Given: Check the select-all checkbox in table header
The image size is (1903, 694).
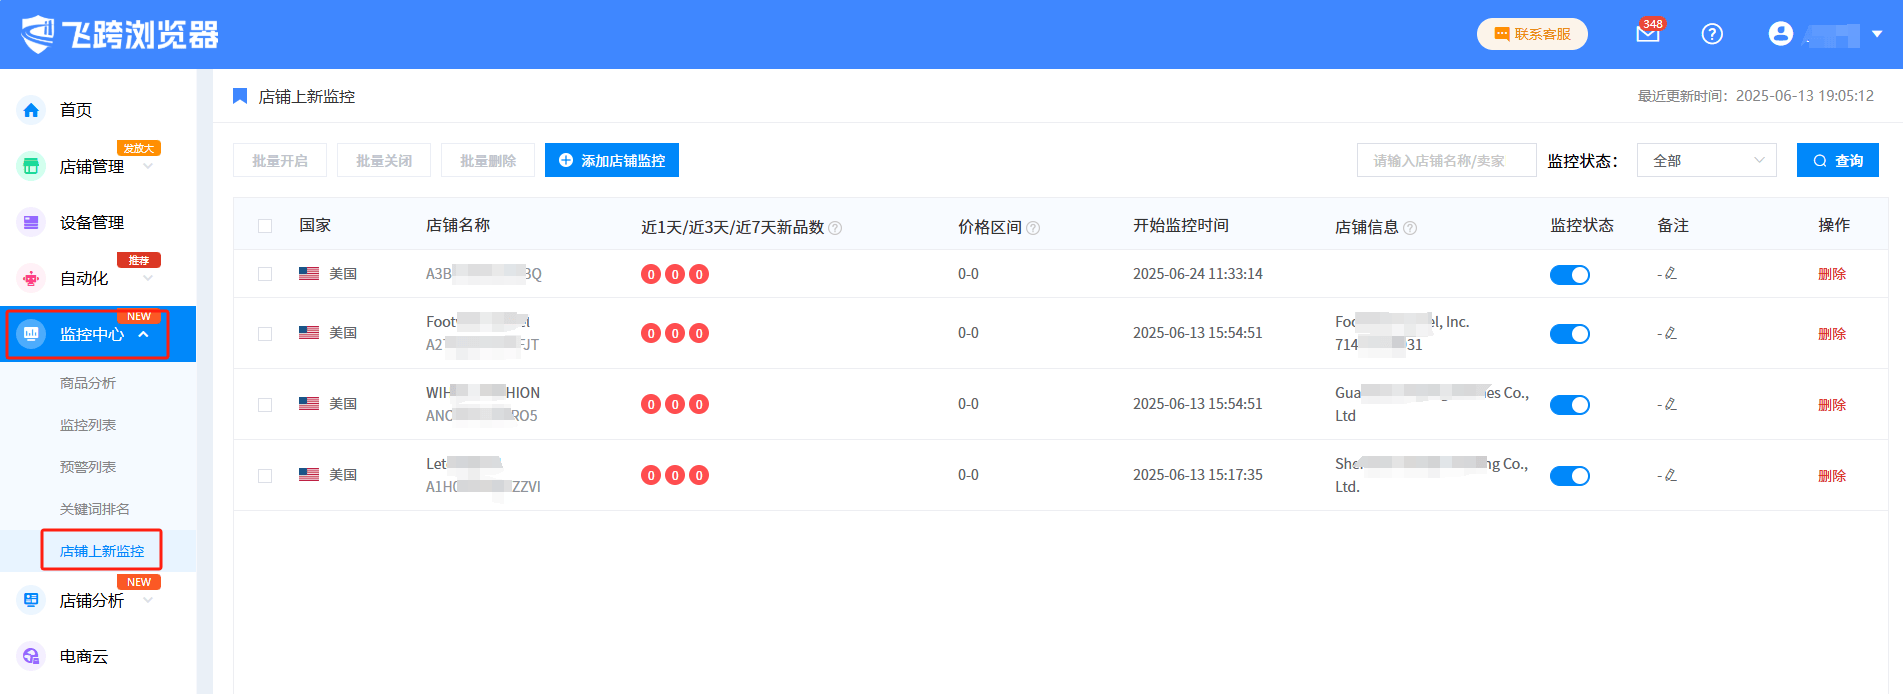Looking at the screenshot, I should pyautogui.click(x=265, y=226).
